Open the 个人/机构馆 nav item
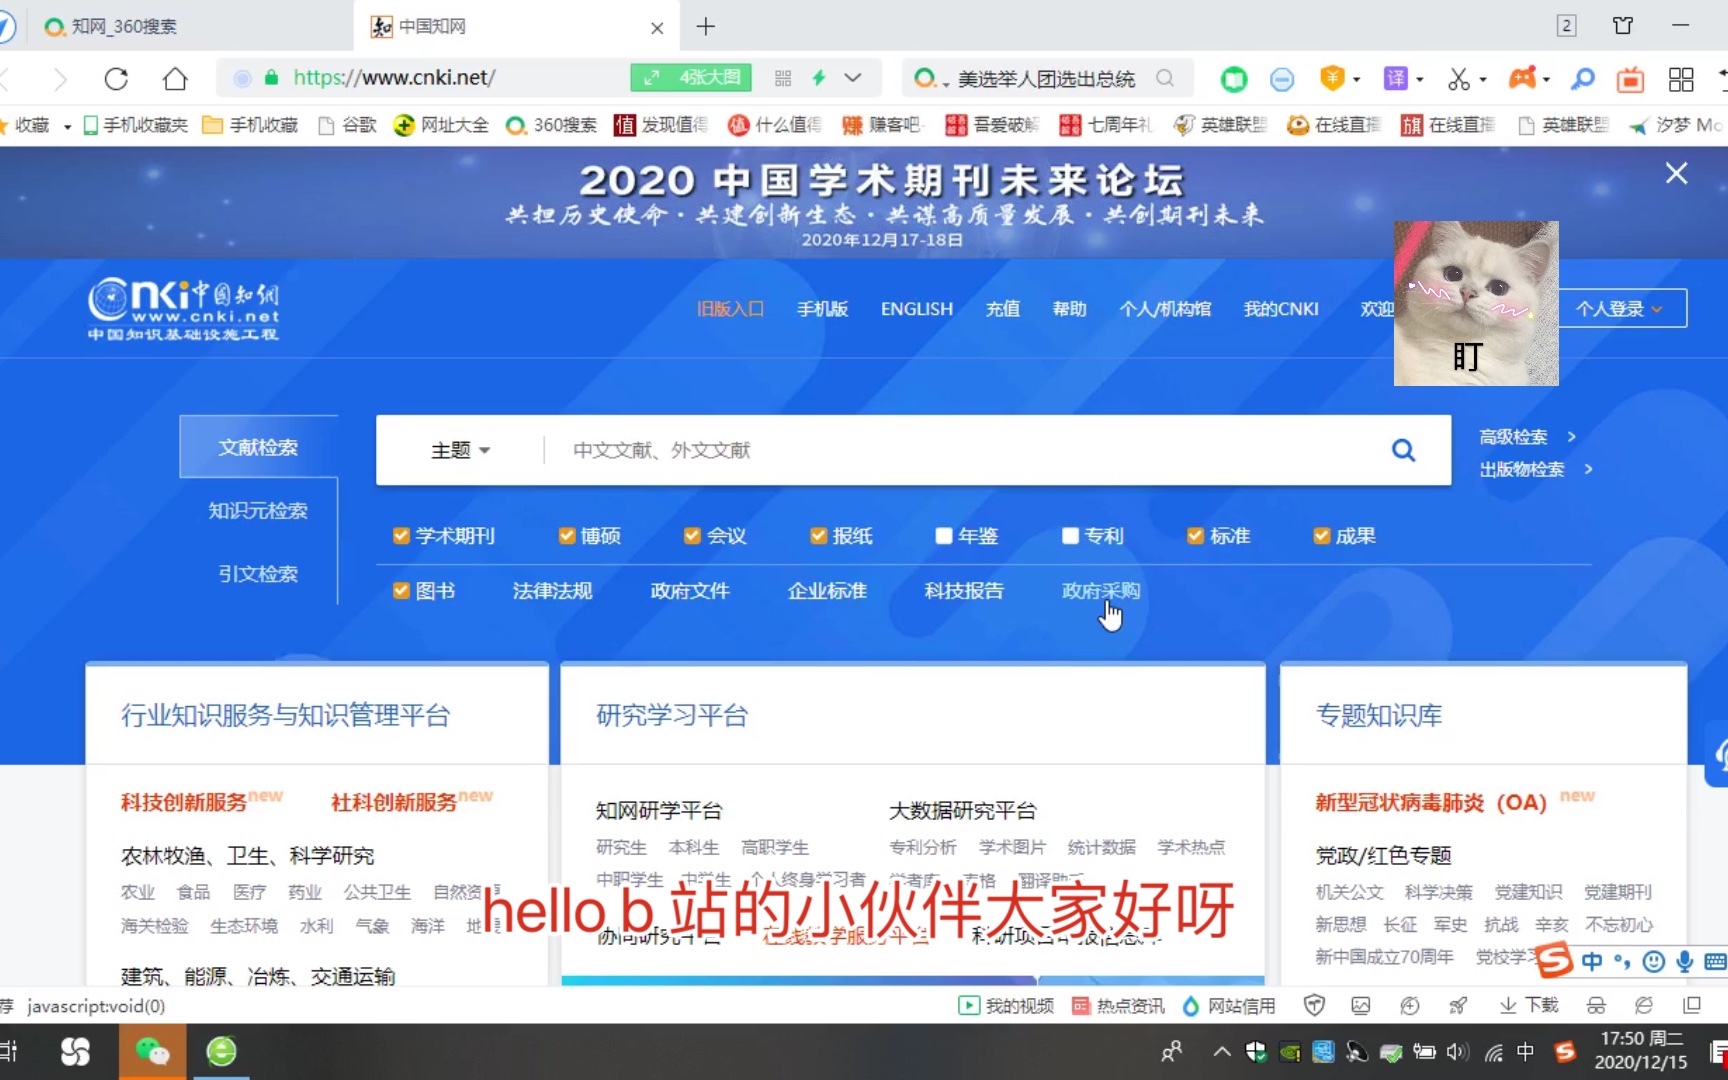1728x1080 pixels. tap(1165, 309)
